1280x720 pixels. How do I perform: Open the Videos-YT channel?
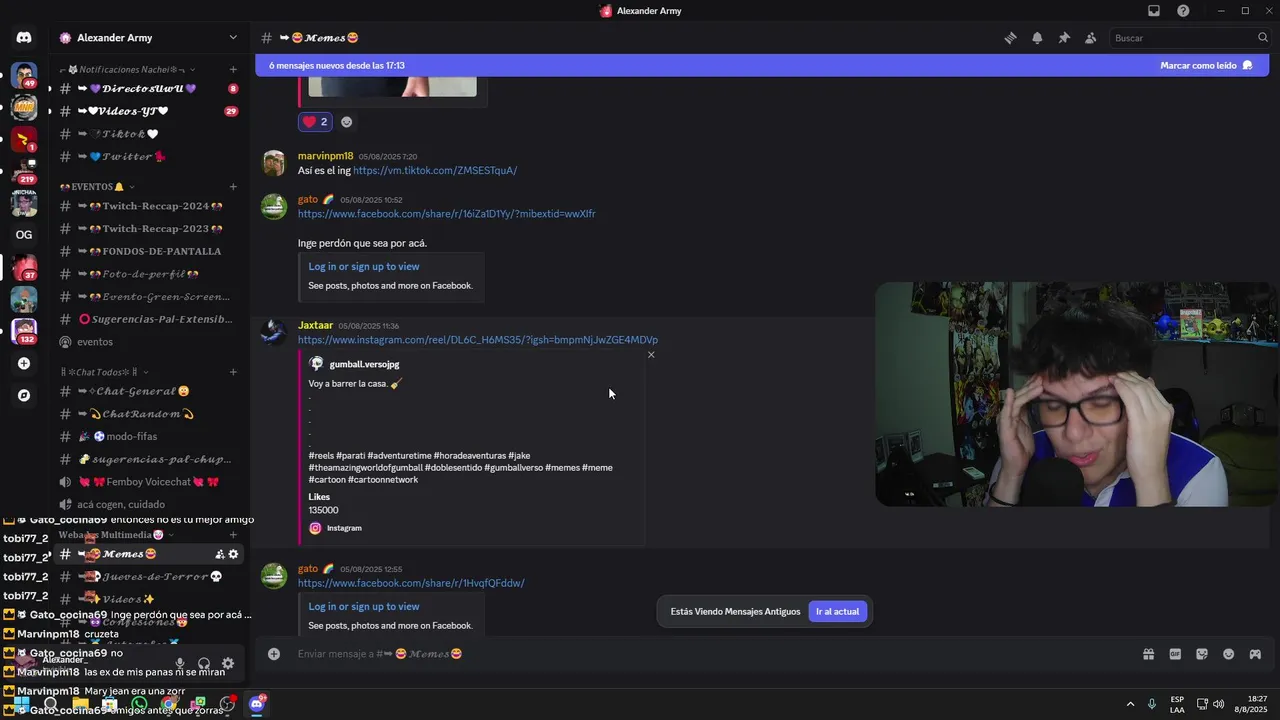(148, 111)
